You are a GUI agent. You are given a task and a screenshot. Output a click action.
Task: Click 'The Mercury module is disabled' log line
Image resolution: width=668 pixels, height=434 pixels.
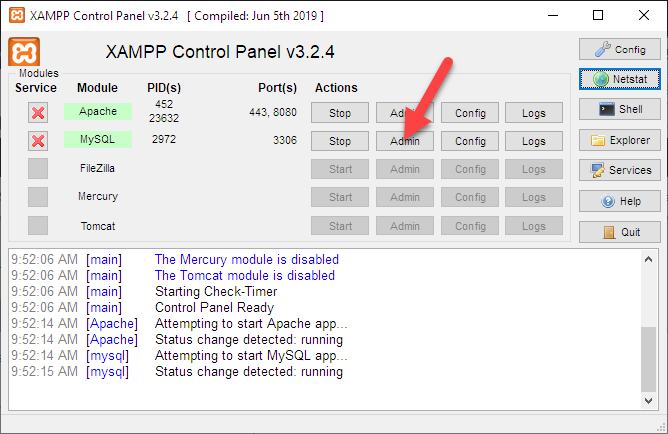click(x=247, y=259)
